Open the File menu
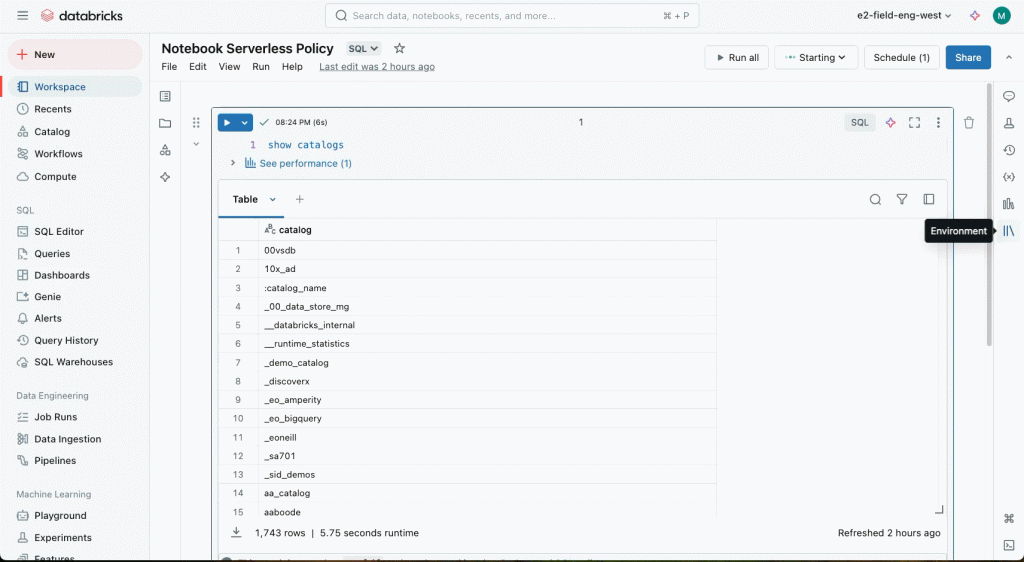The width and height of the screenshot is (1024, 562). click(169, 67)
